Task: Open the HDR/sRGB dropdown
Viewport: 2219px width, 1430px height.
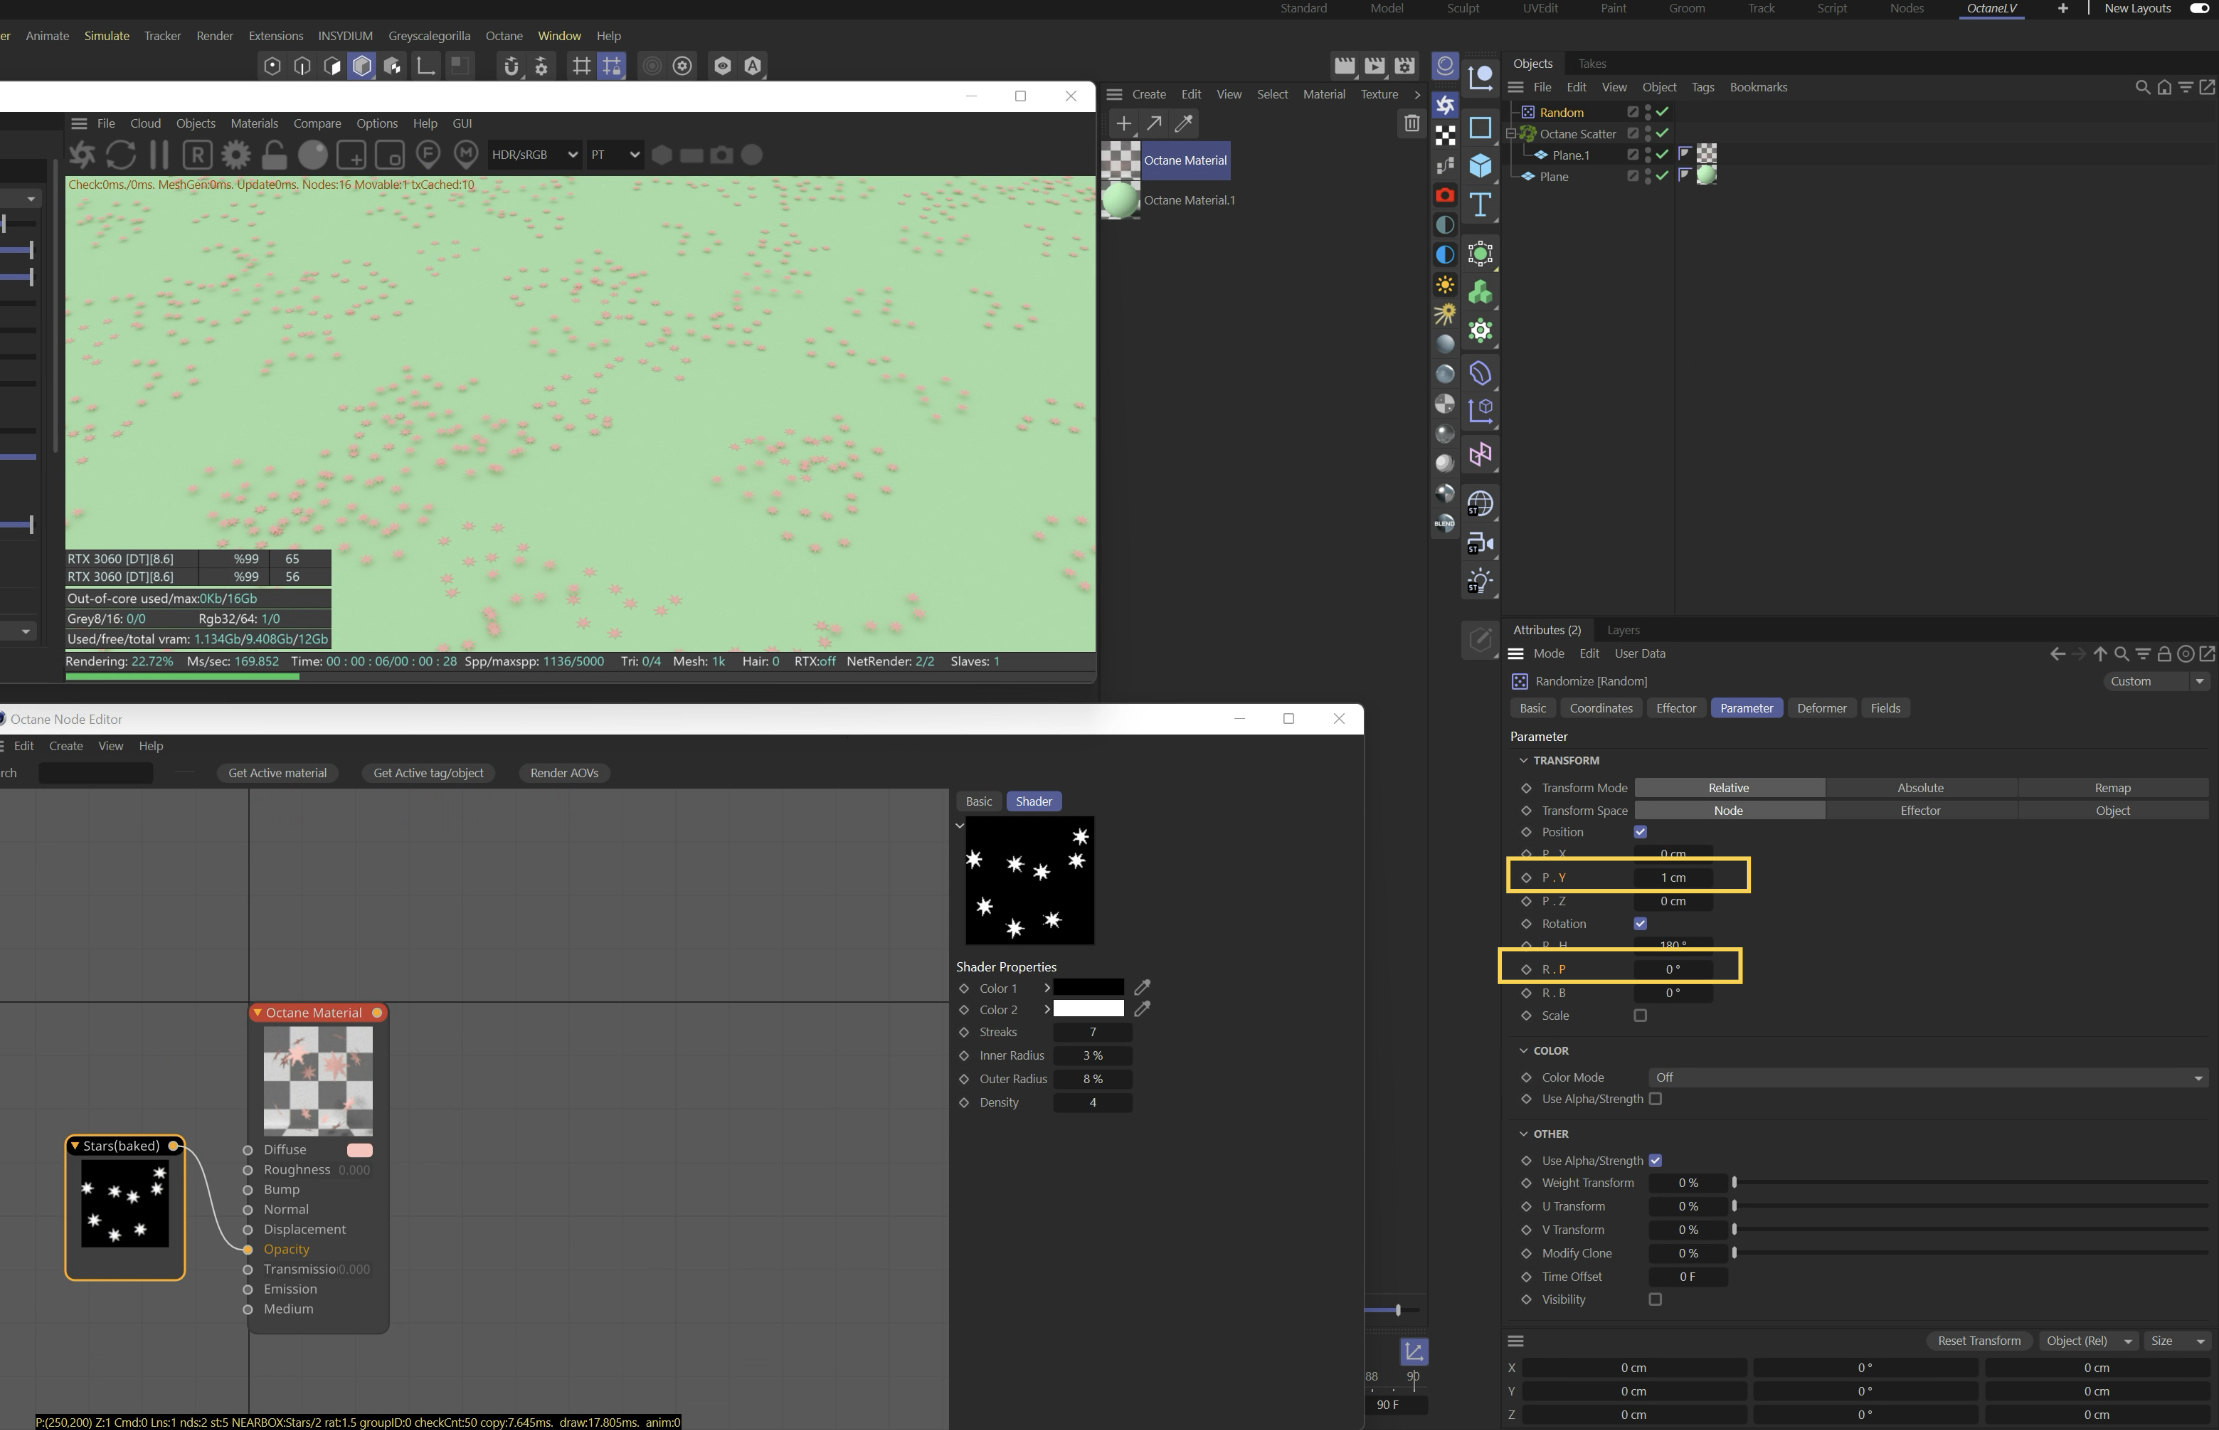Action: point(534,155)
